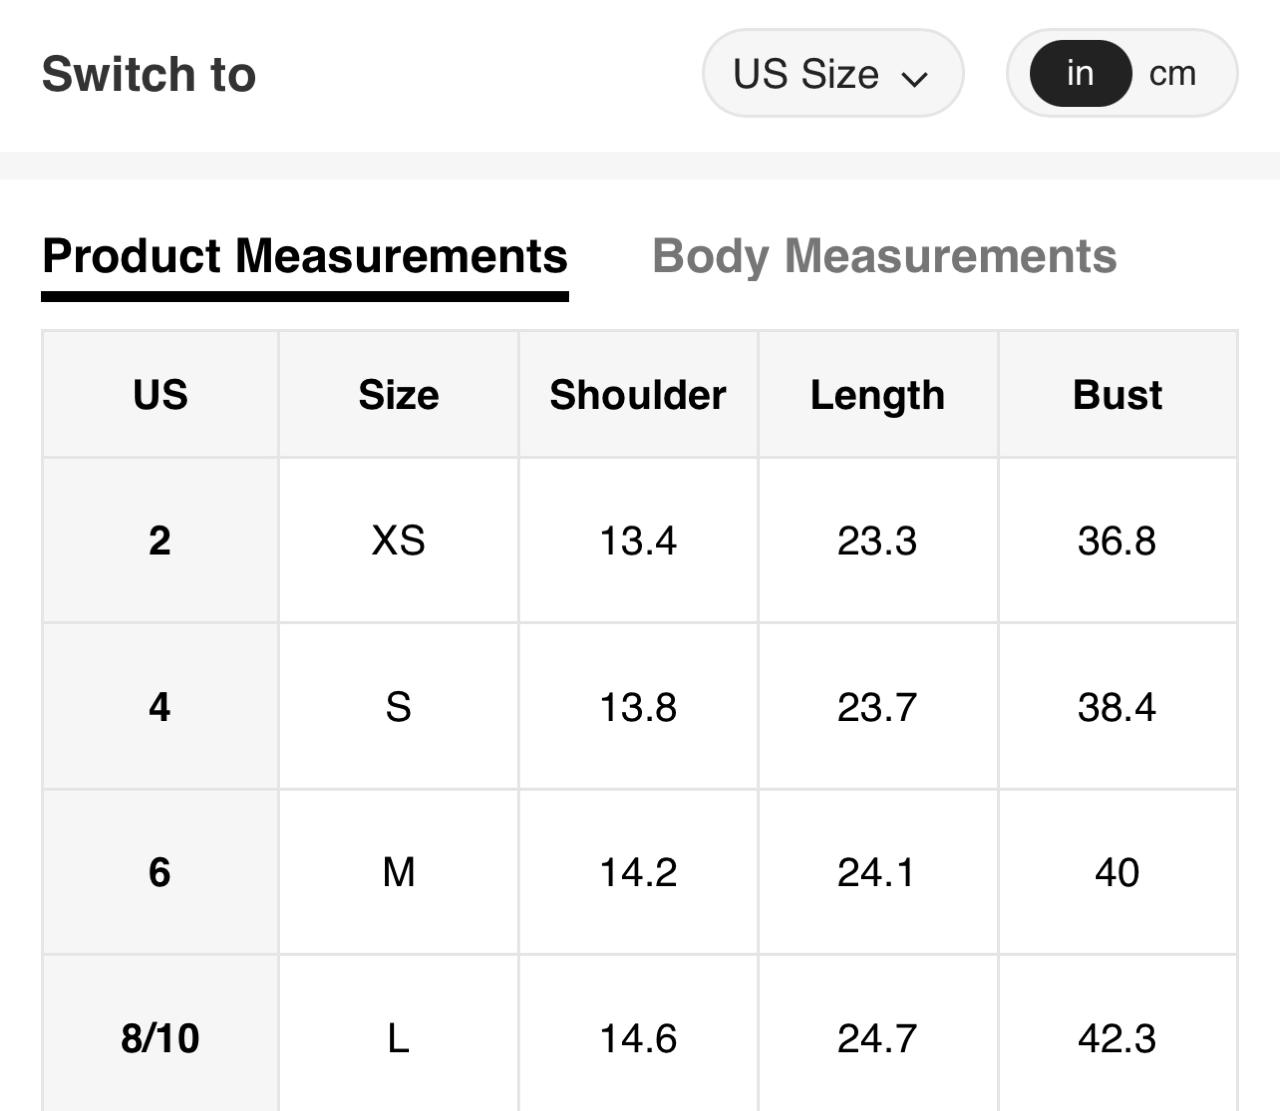Open the Product Measurements tab

pos(305,256)
